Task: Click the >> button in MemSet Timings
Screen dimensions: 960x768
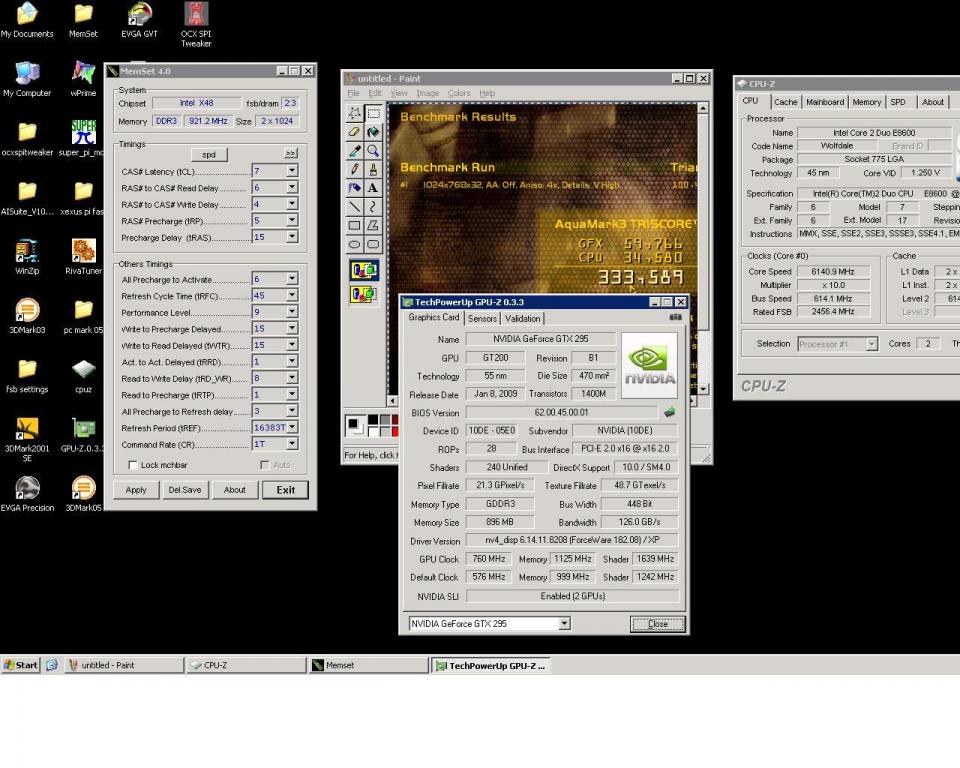Action: [x=290, y=153]
